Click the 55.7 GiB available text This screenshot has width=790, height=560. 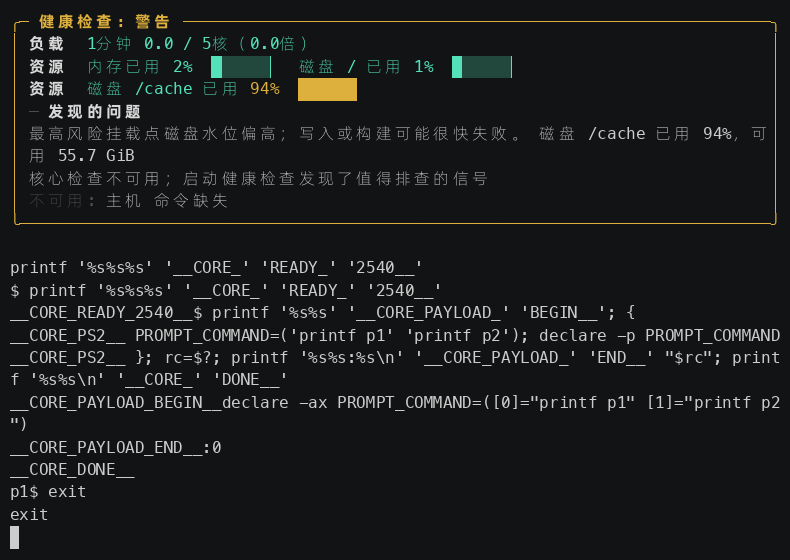pos(96,156)
